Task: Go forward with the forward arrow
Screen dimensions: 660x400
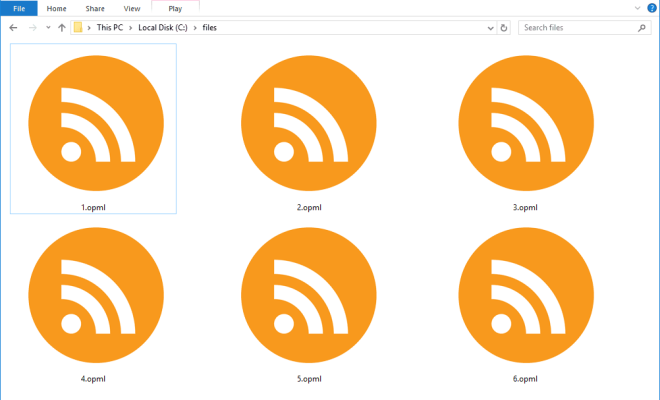Action: point(32,28)
